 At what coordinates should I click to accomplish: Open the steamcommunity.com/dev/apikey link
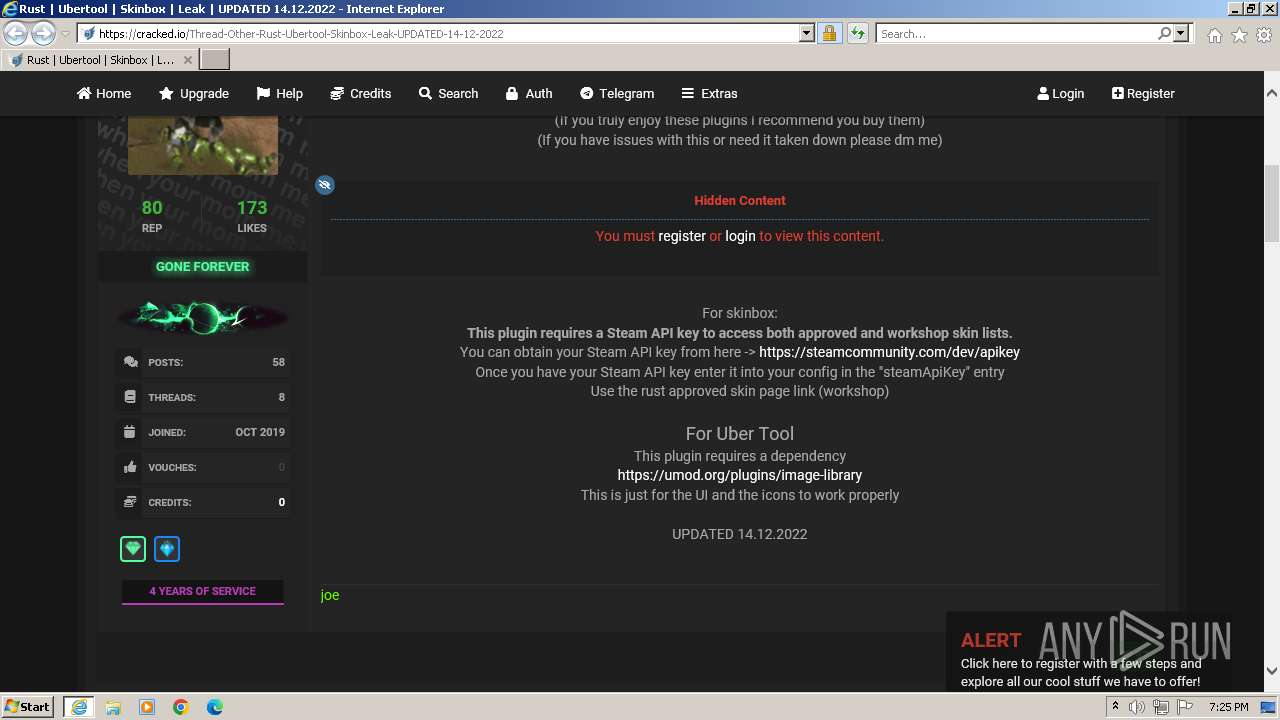click(889, 352)
